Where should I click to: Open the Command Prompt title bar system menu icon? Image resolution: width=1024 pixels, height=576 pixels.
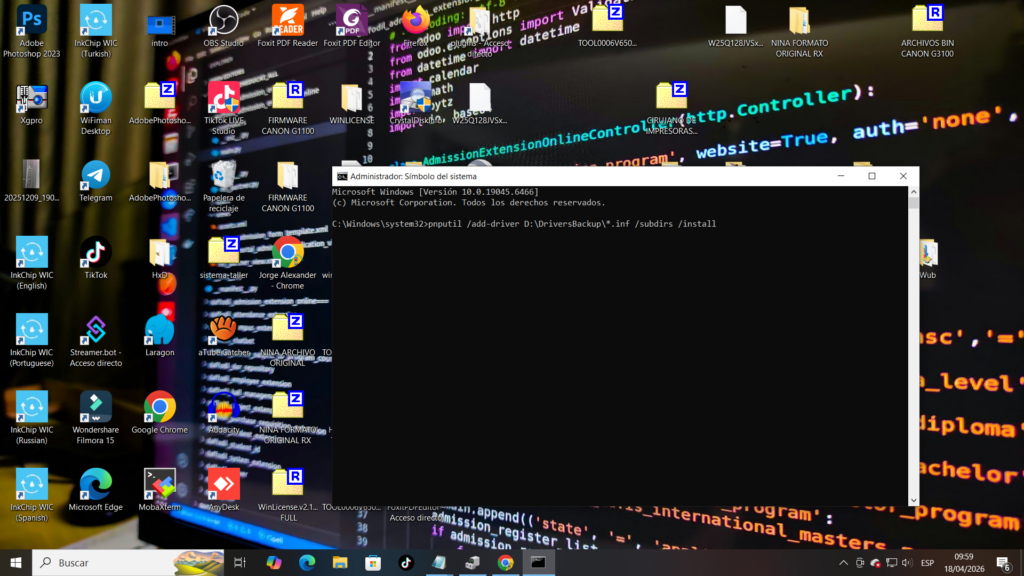[342, 176]
